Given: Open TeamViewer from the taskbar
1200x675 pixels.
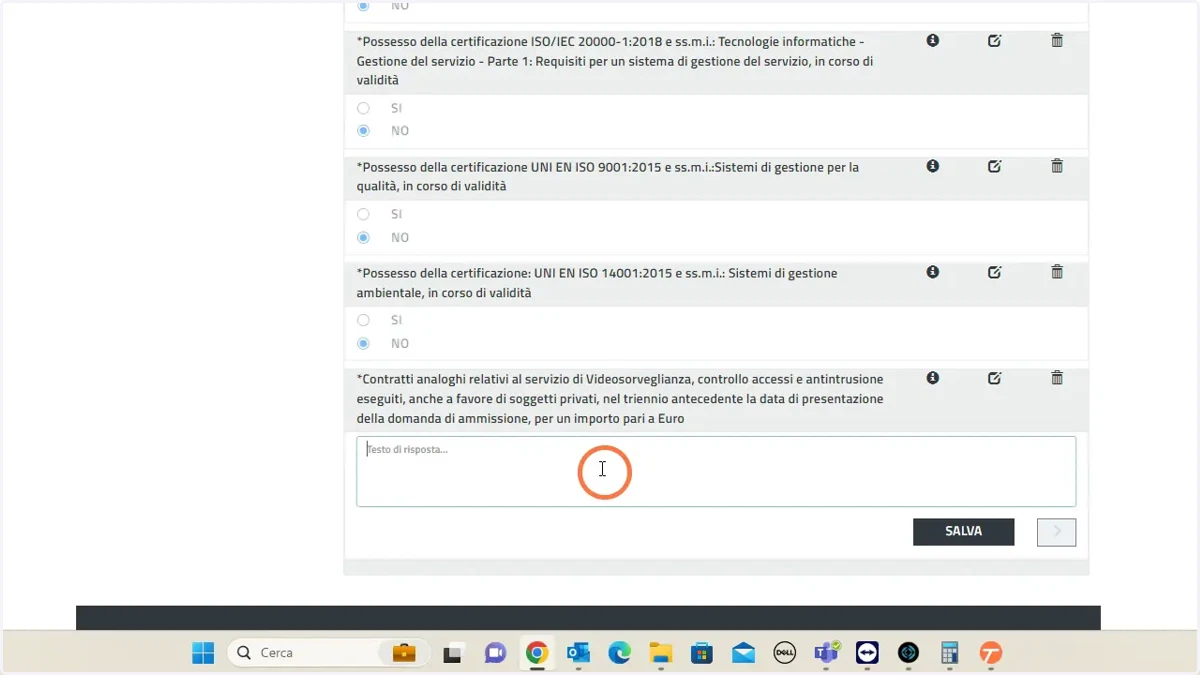Looking at the screenshot, I should [x=867, y=653].
